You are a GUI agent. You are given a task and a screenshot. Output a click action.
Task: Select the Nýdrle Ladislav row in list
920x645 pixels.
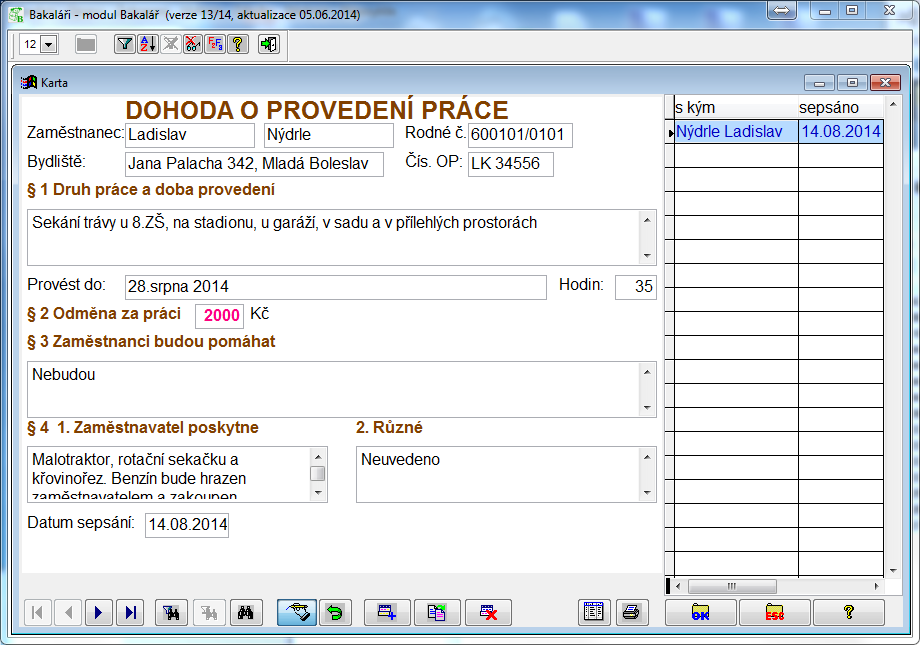point(735,131)
